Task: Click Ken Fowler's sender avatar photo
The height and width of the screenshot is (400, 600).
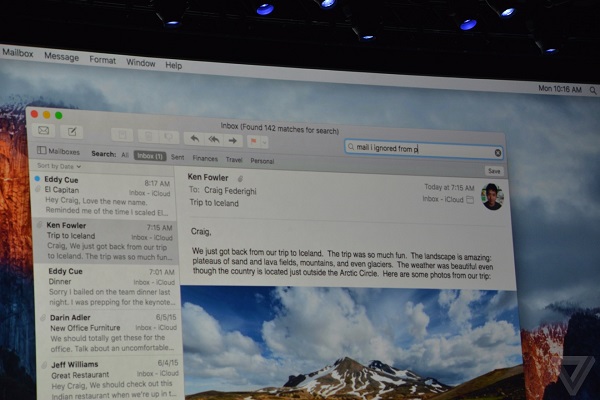Action: coord(492,196)
